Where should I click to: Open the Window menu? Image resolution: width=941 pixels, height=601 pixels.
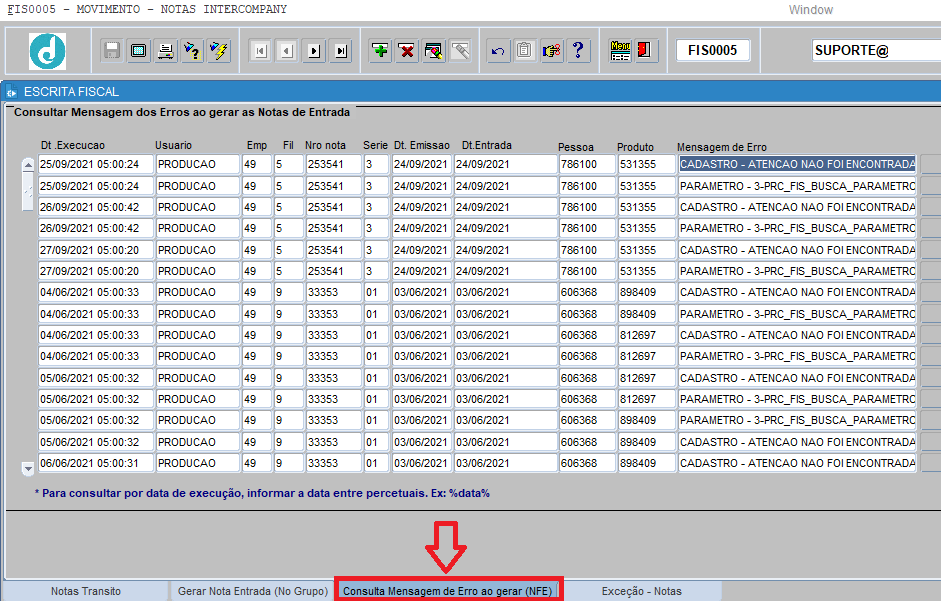click(x=811, y=10)
